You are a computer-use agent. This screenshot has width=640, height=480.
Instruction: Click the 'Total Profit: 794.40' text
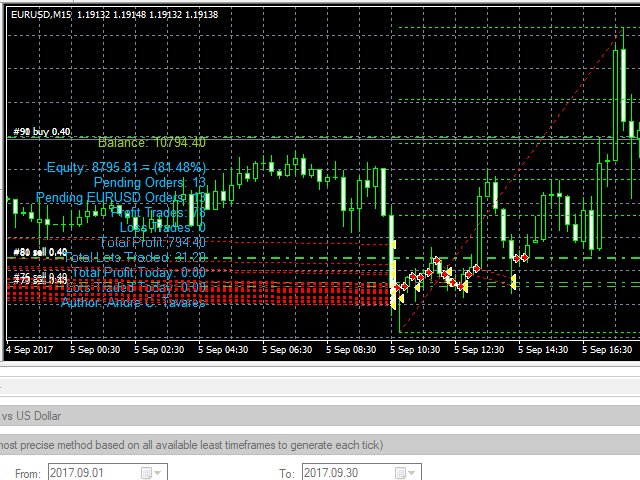pyautogui.click(x=153, y=242)
